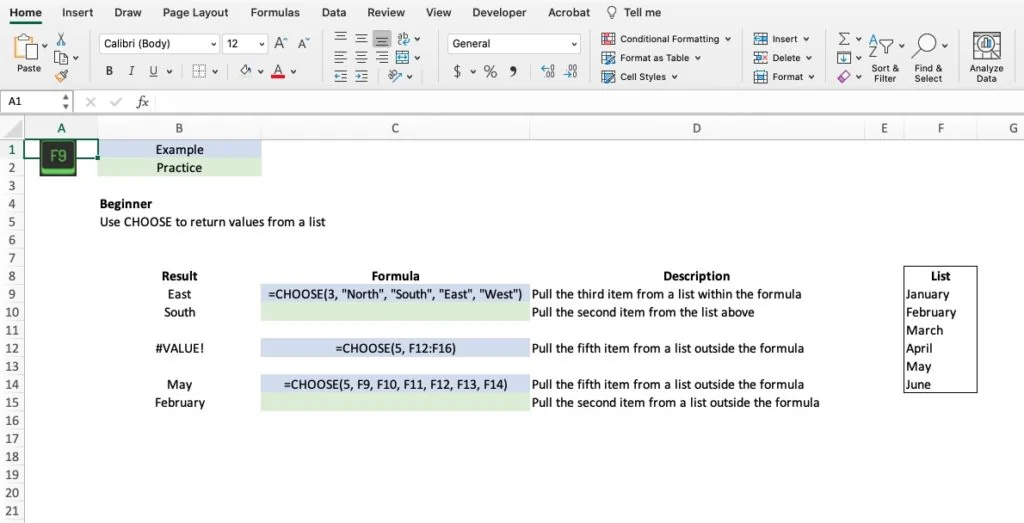This screenshot has width=1024, height=523.
Task: Toggle Underline formatting
Action: pyautogui.click(x=153, y=71)
